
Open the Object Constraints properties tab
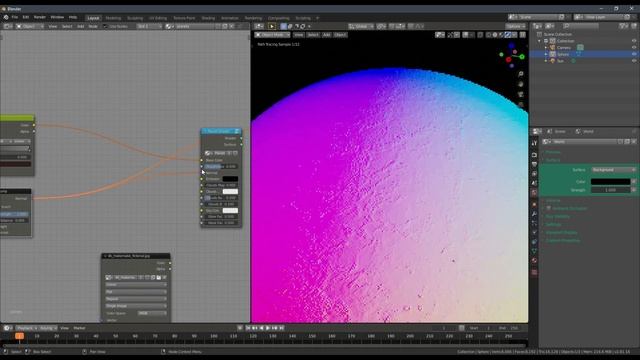[x=534, y=242]
